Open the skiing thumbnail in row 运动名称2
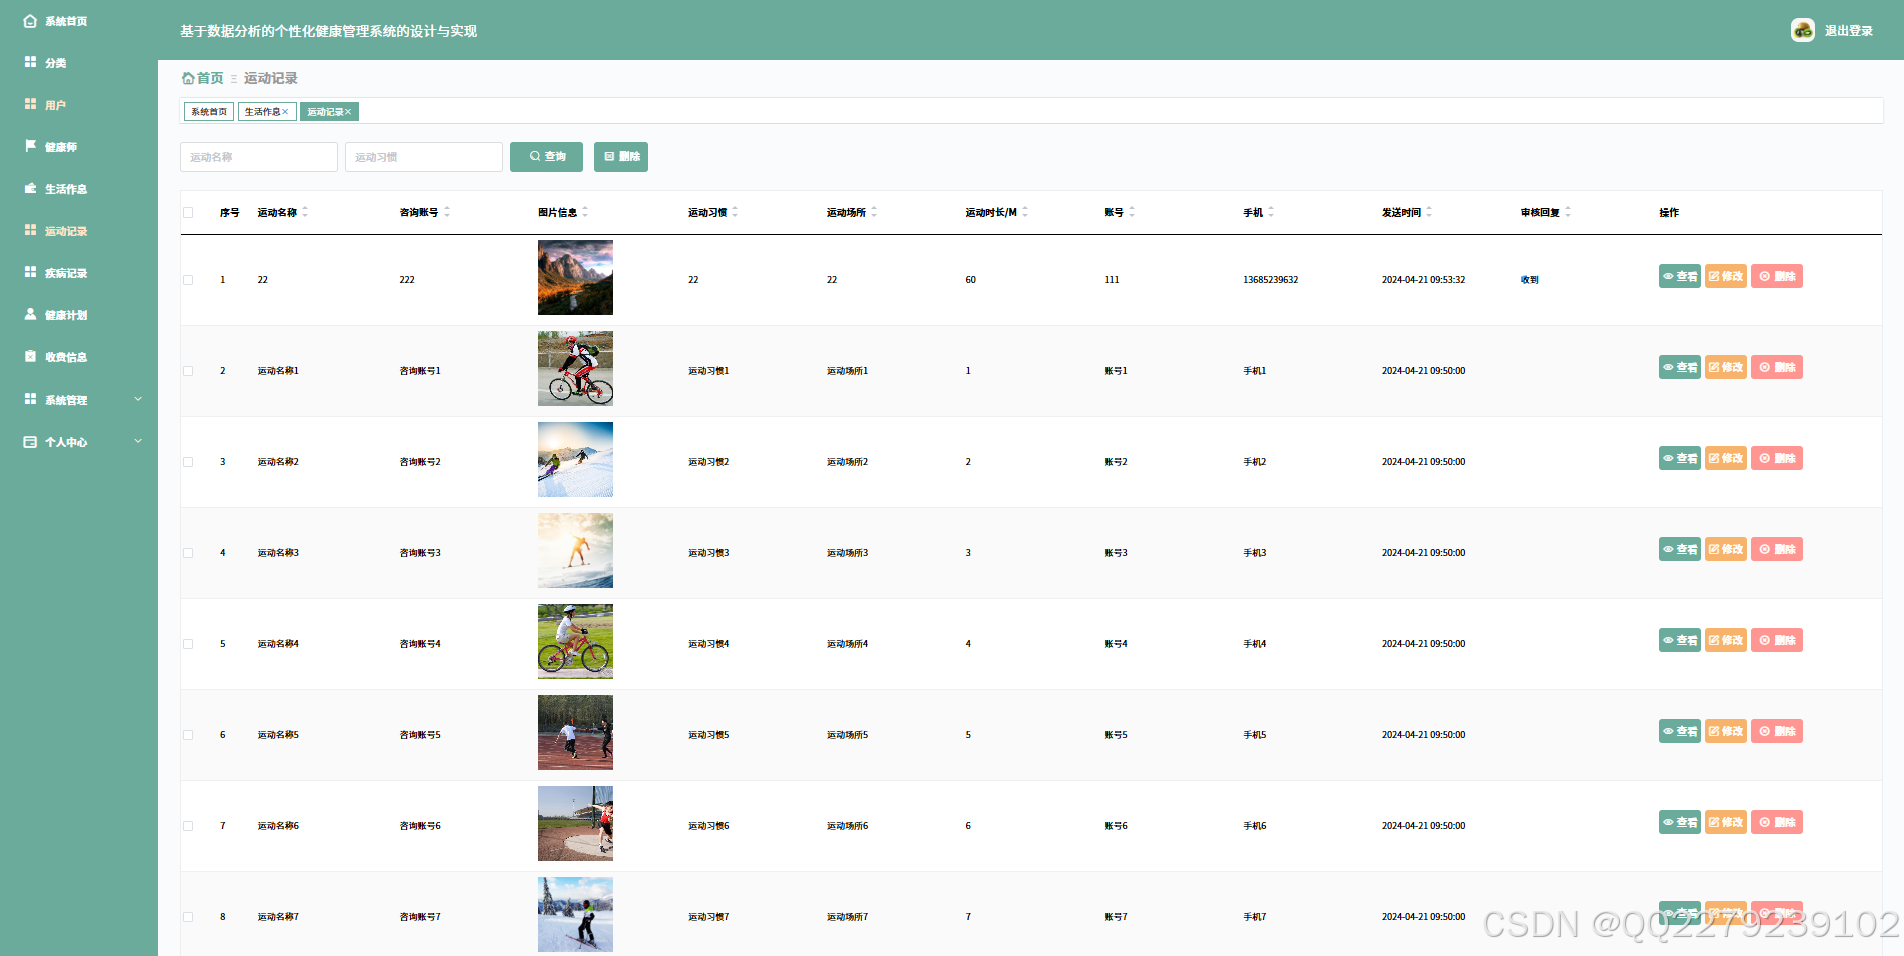The width and height of the screenshot is (1904, 956). coord(575,459)
